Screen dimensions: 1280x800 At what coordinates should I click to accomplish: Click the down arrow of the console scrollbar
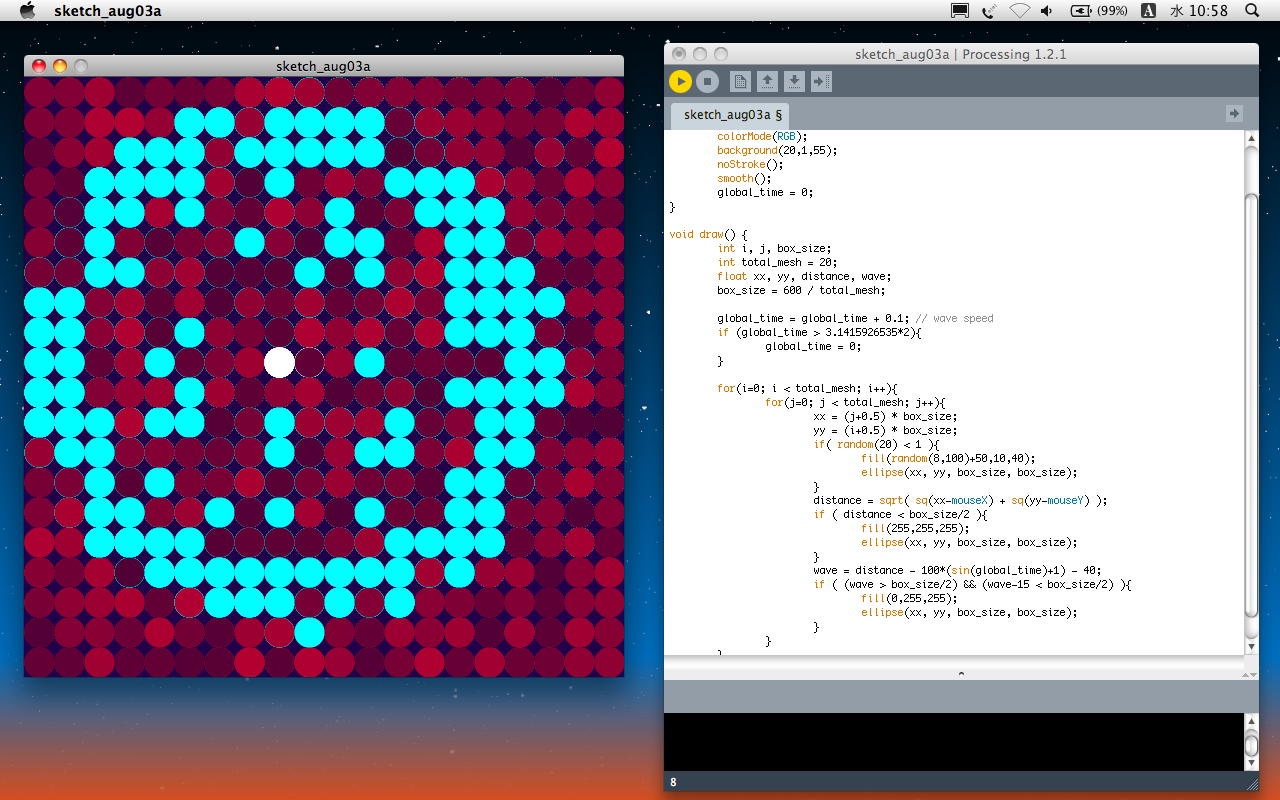[x=1251, y=763]
